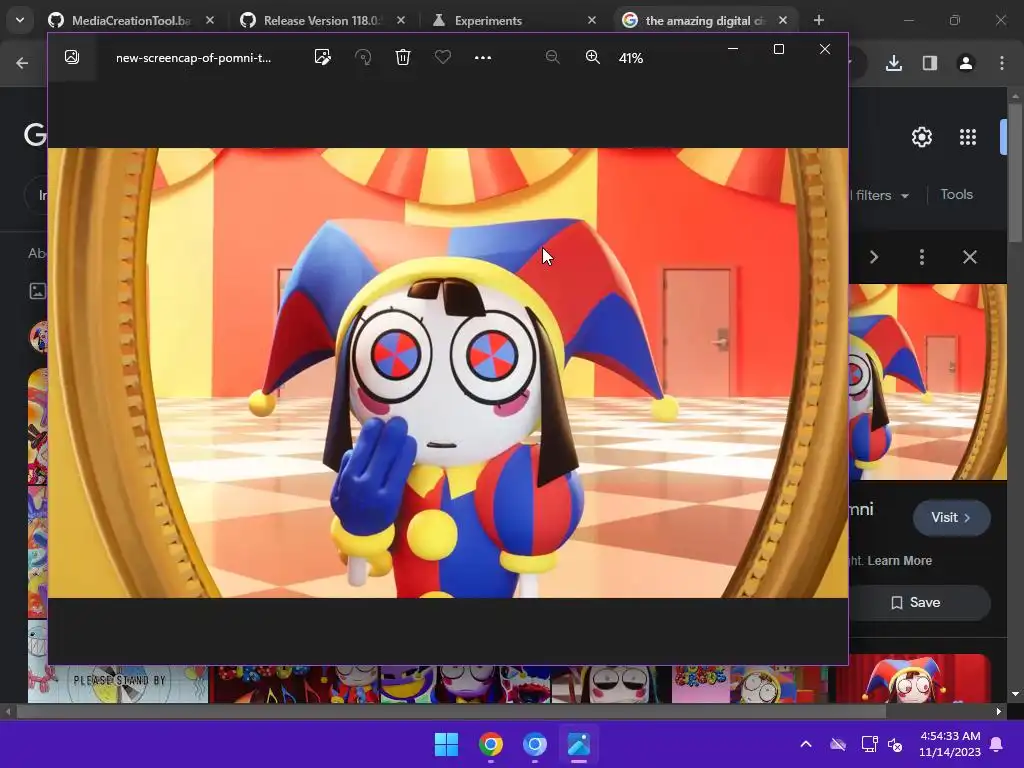Viewport: 1024px width, 768px height.
Task: Close the Experiments tab
Action: pos(592,20)
